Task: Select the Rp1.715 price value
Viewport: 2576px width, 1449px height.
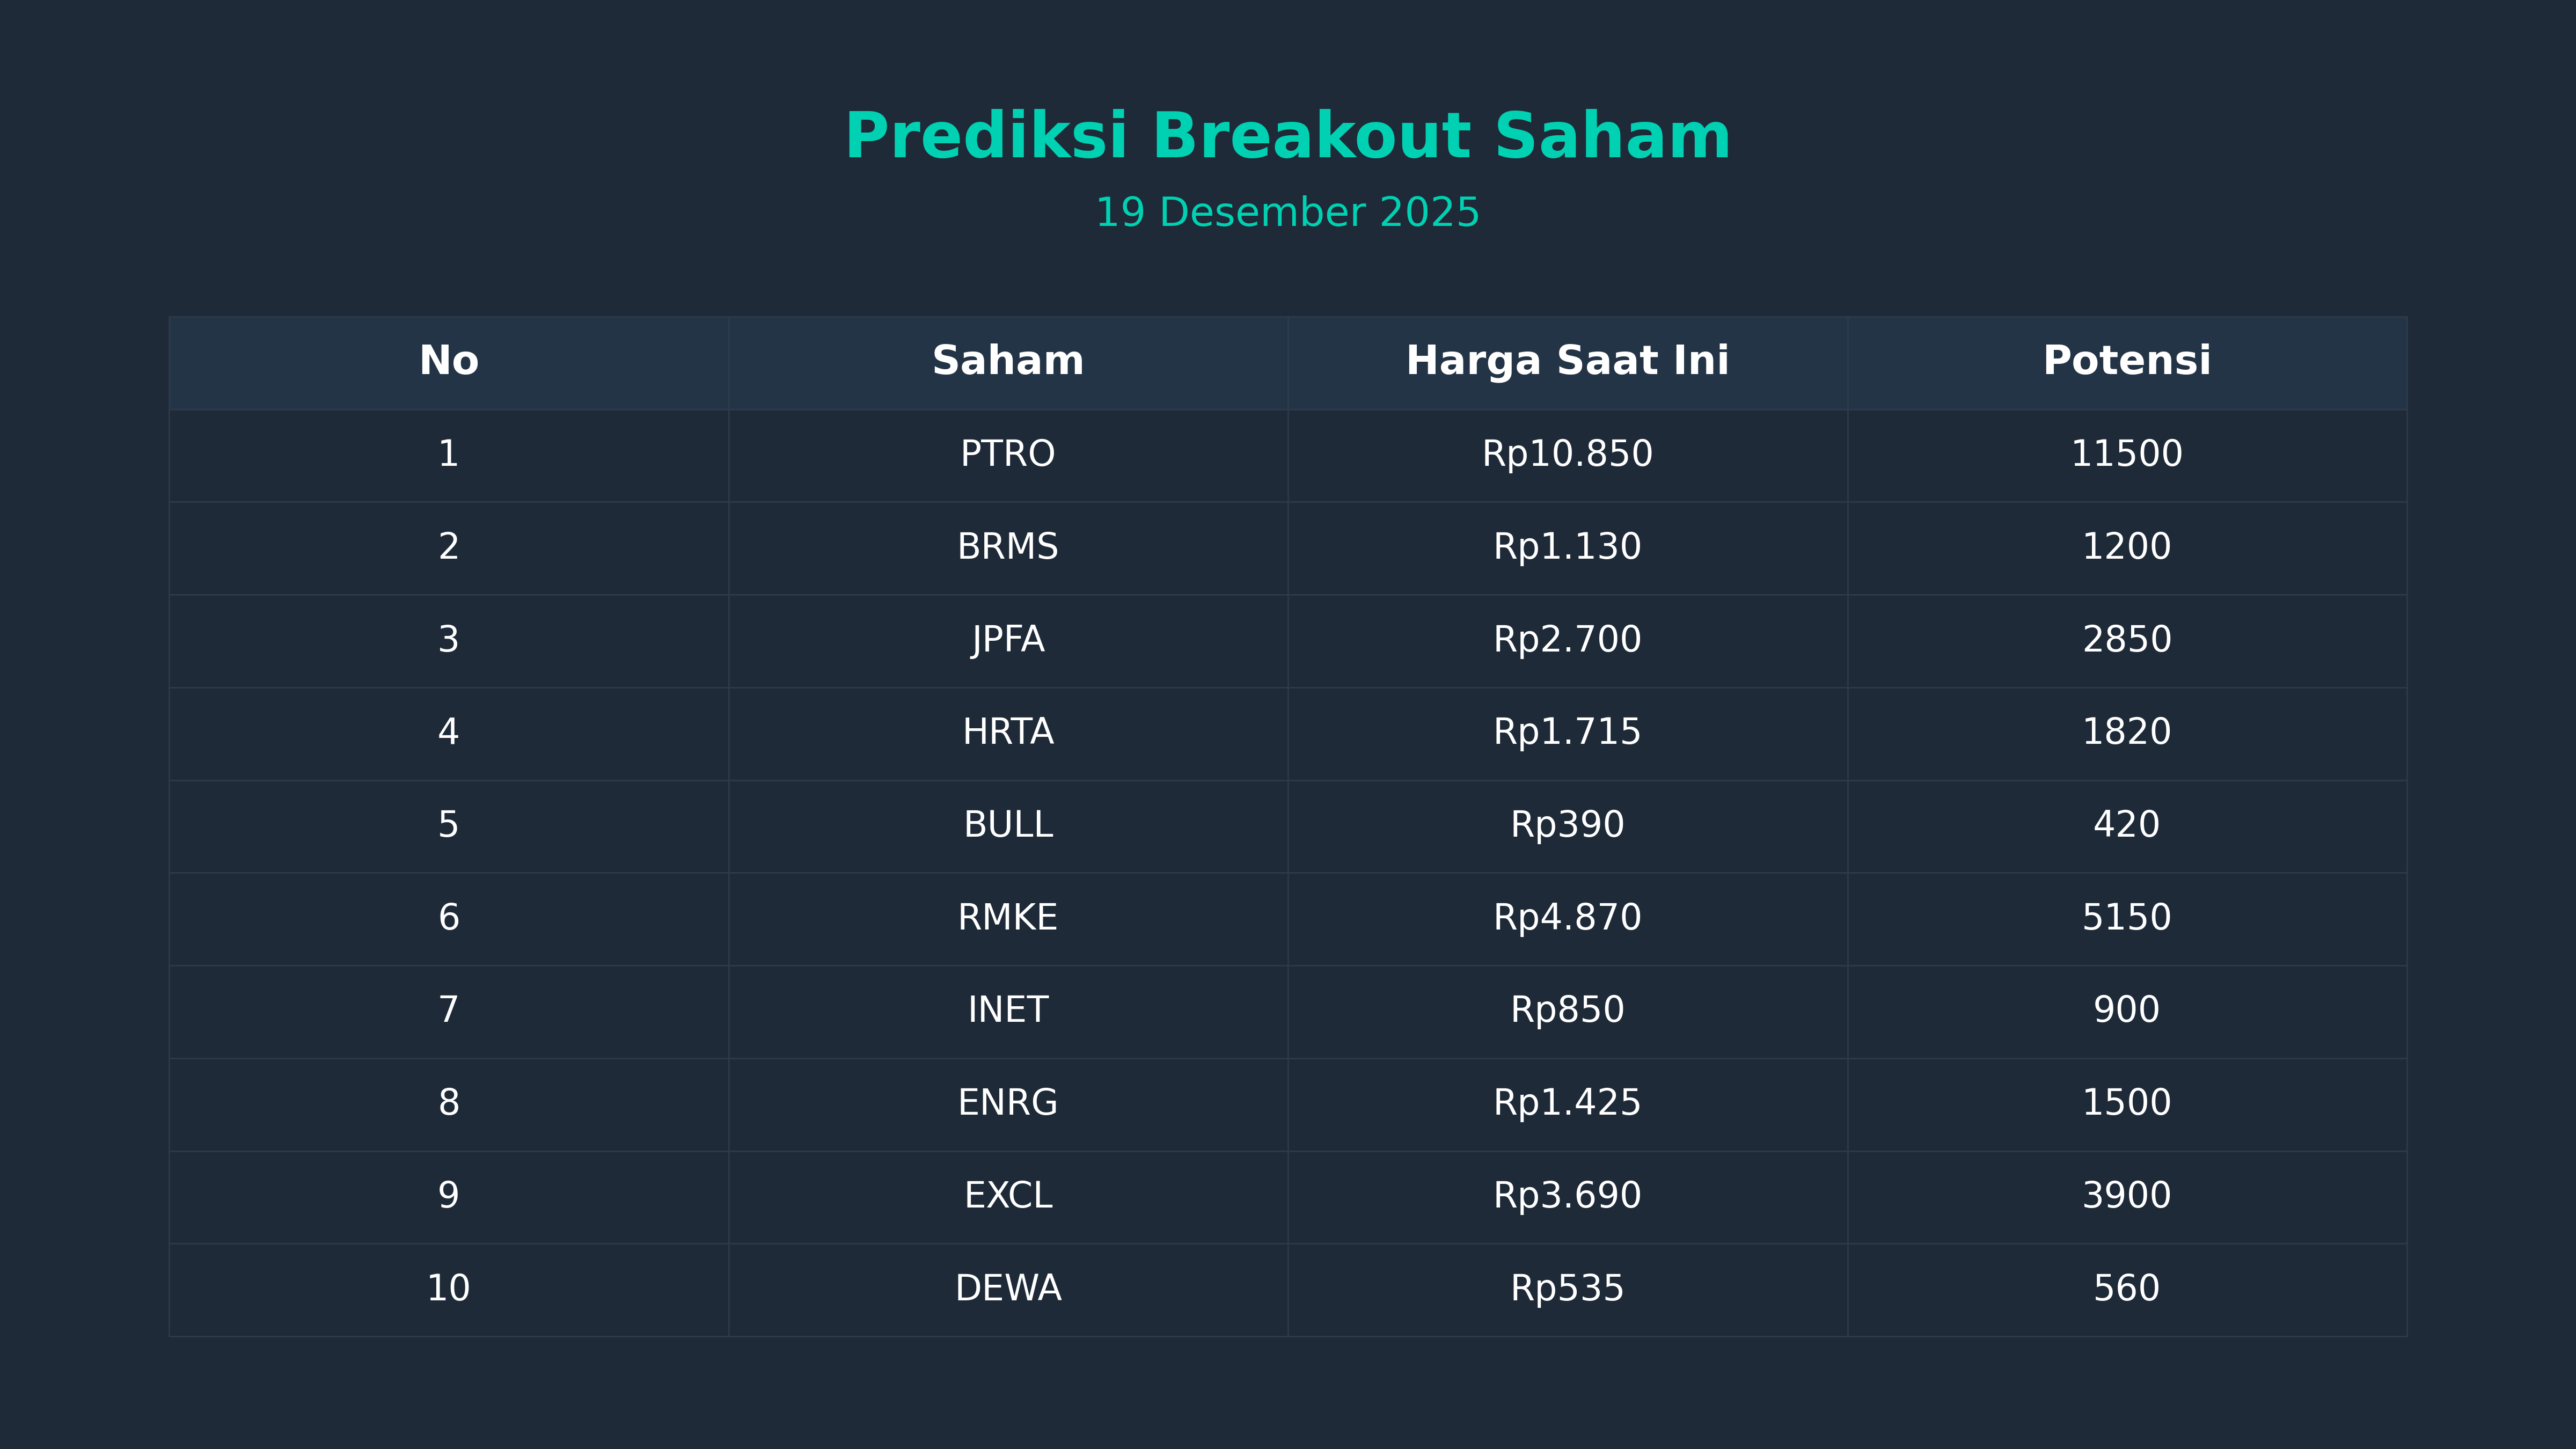Action: (x=1567, y=732)
